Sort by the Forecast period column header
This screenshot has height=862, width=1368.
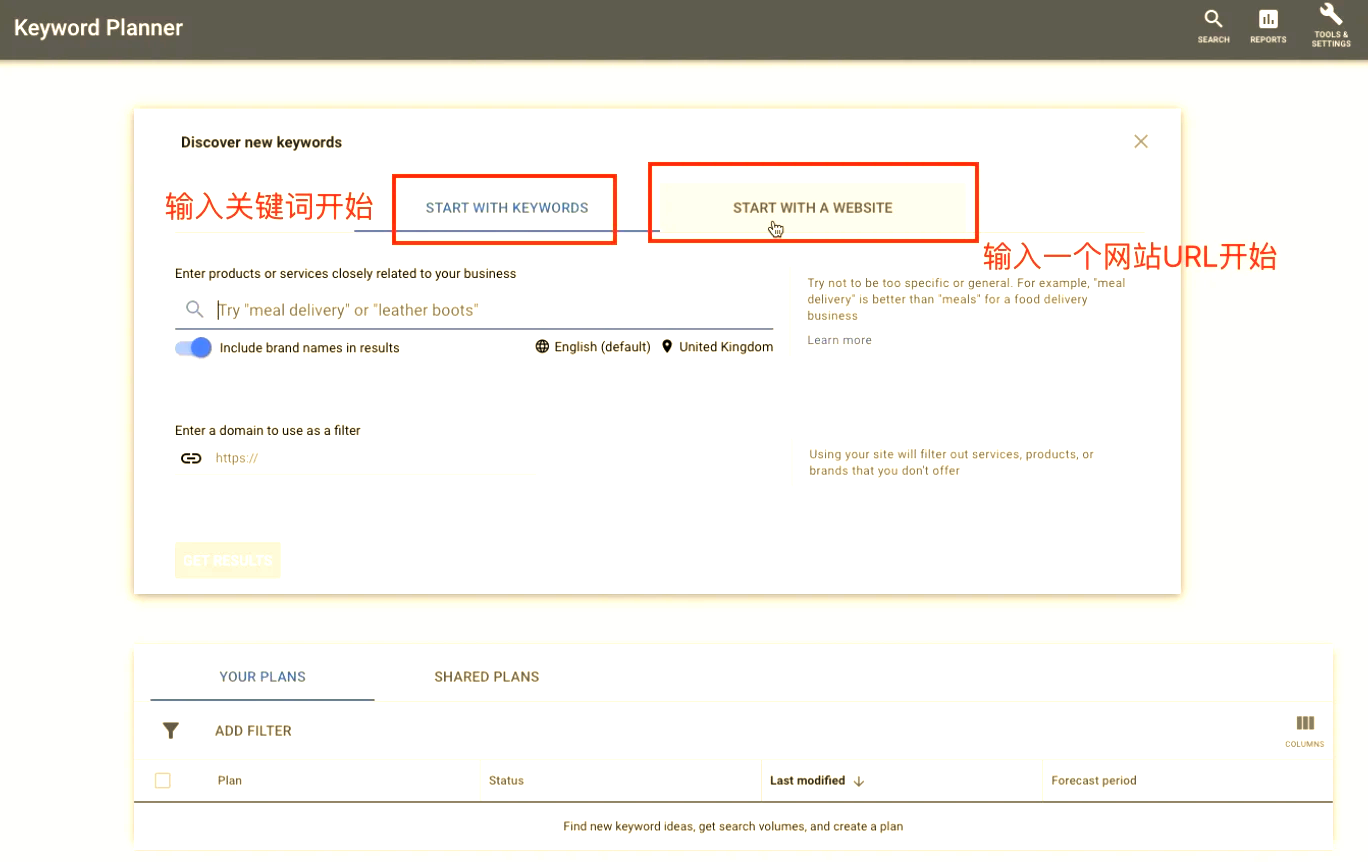click(1094, 781)
